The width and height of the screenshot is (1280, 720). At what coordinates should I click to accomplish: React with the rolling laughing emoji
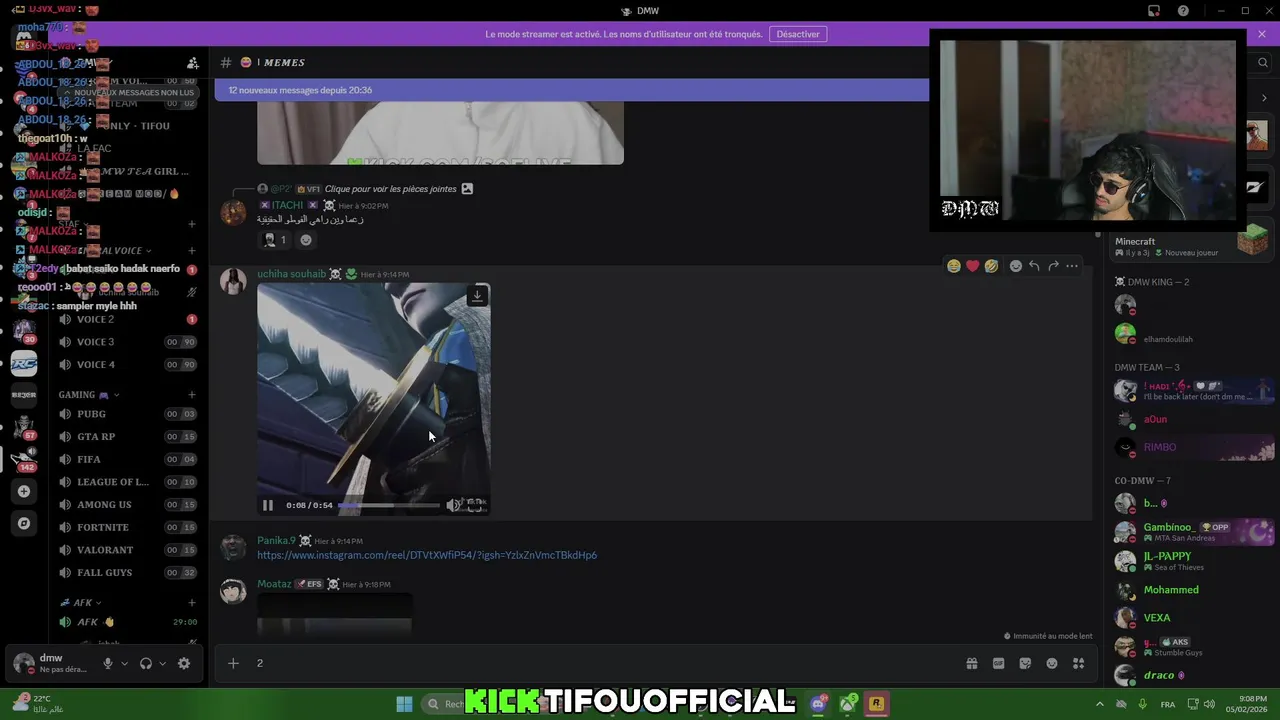(x=991, y=266)
